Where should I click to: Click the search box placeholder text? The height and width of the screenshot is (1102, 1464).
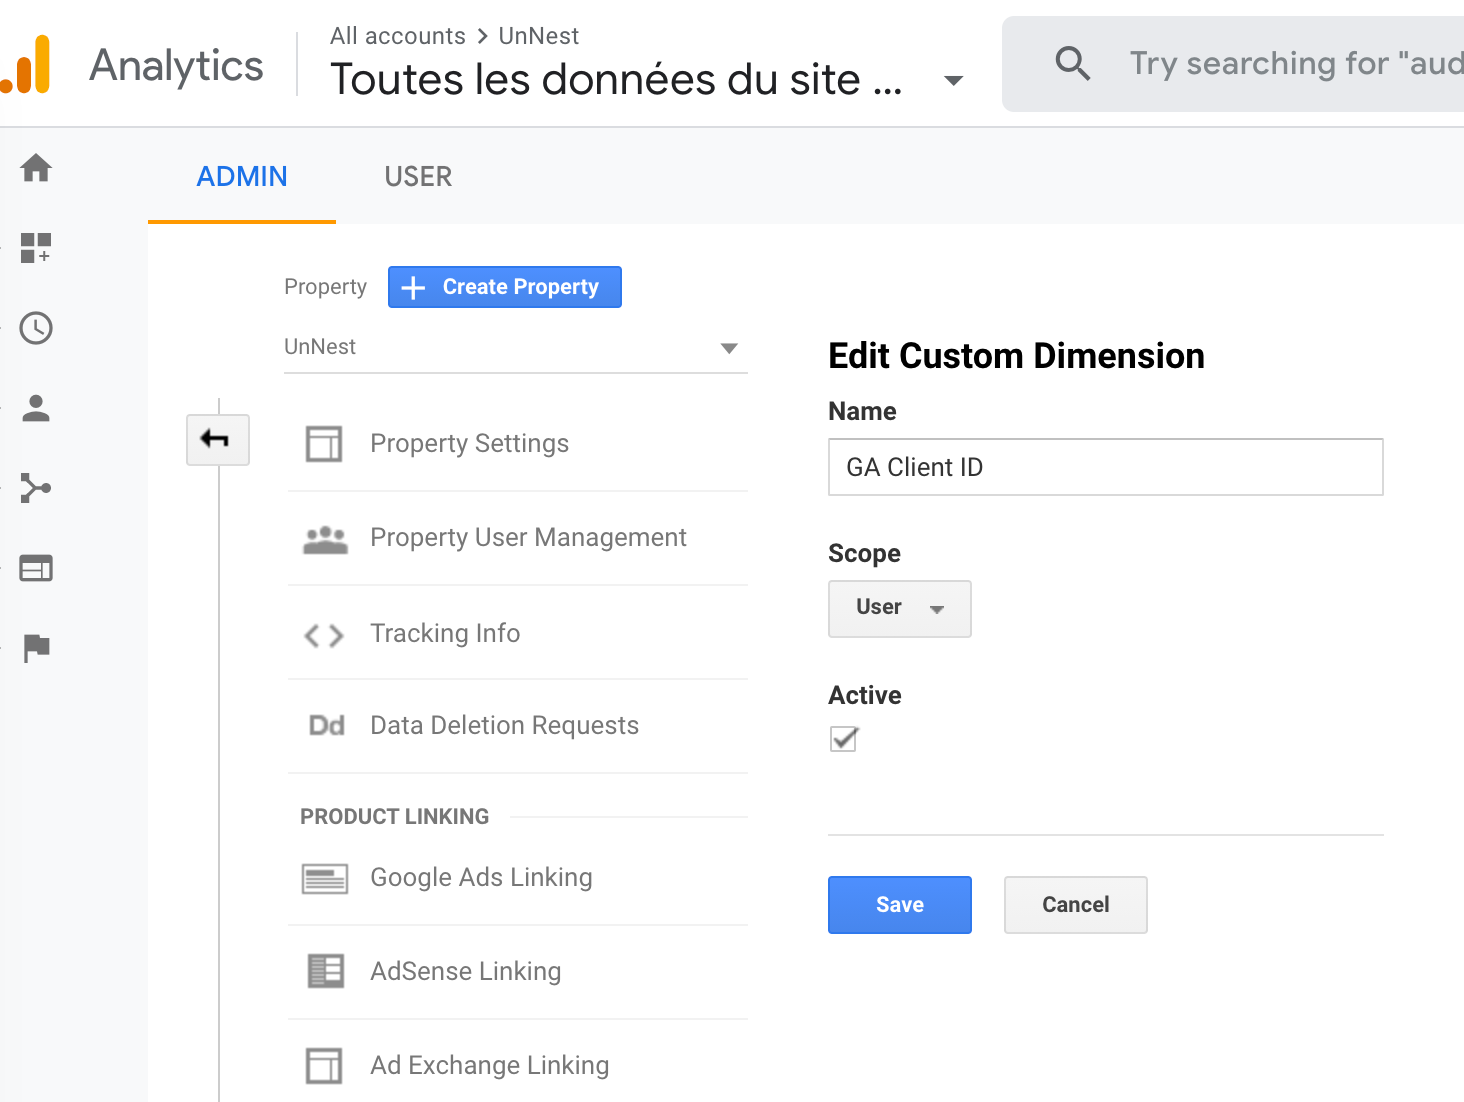pyautogui.click(x=1296, y=63)
